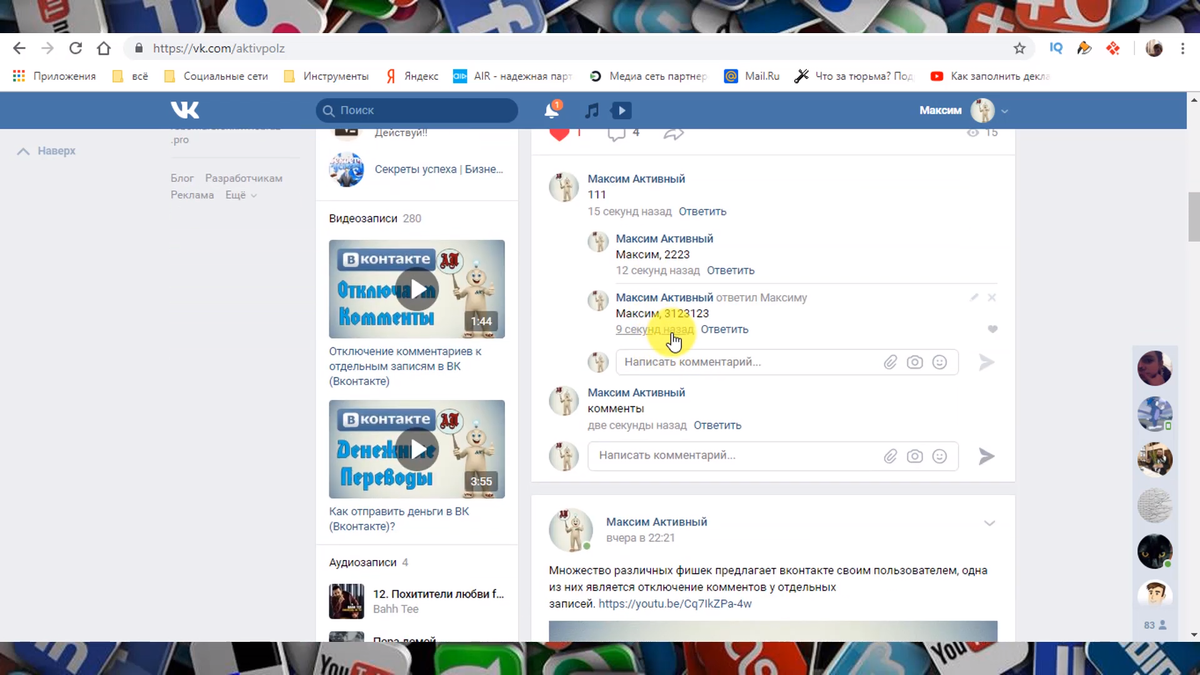Open the AIR - надежная парт bookmark

512,76
